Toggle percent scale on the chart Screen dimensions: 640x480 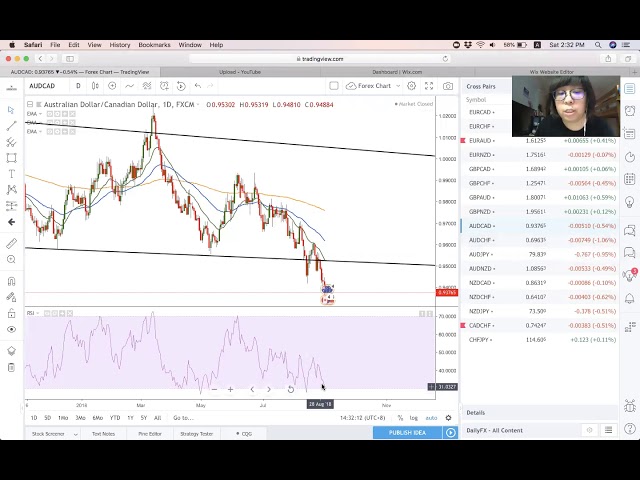[x=400, y=418]
